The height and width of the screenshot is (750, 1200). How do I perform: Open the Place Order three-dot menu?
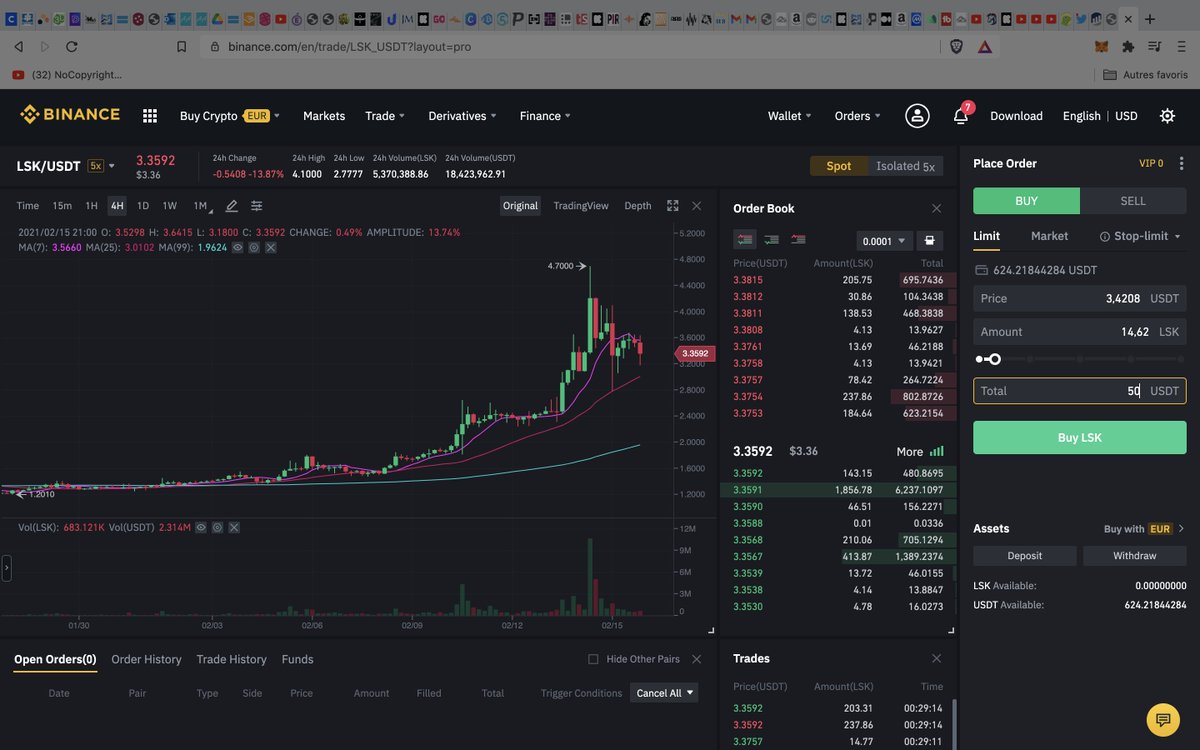click(1182, 163)
